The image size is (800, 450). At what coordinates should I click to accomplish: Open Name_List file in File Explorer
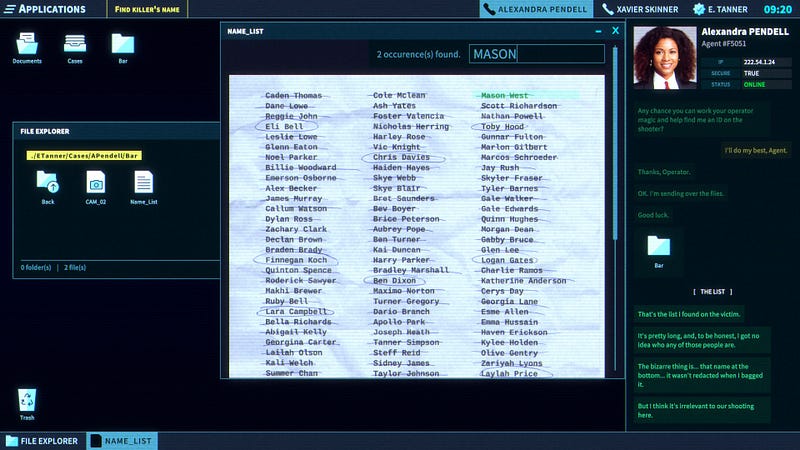(144, 187)
